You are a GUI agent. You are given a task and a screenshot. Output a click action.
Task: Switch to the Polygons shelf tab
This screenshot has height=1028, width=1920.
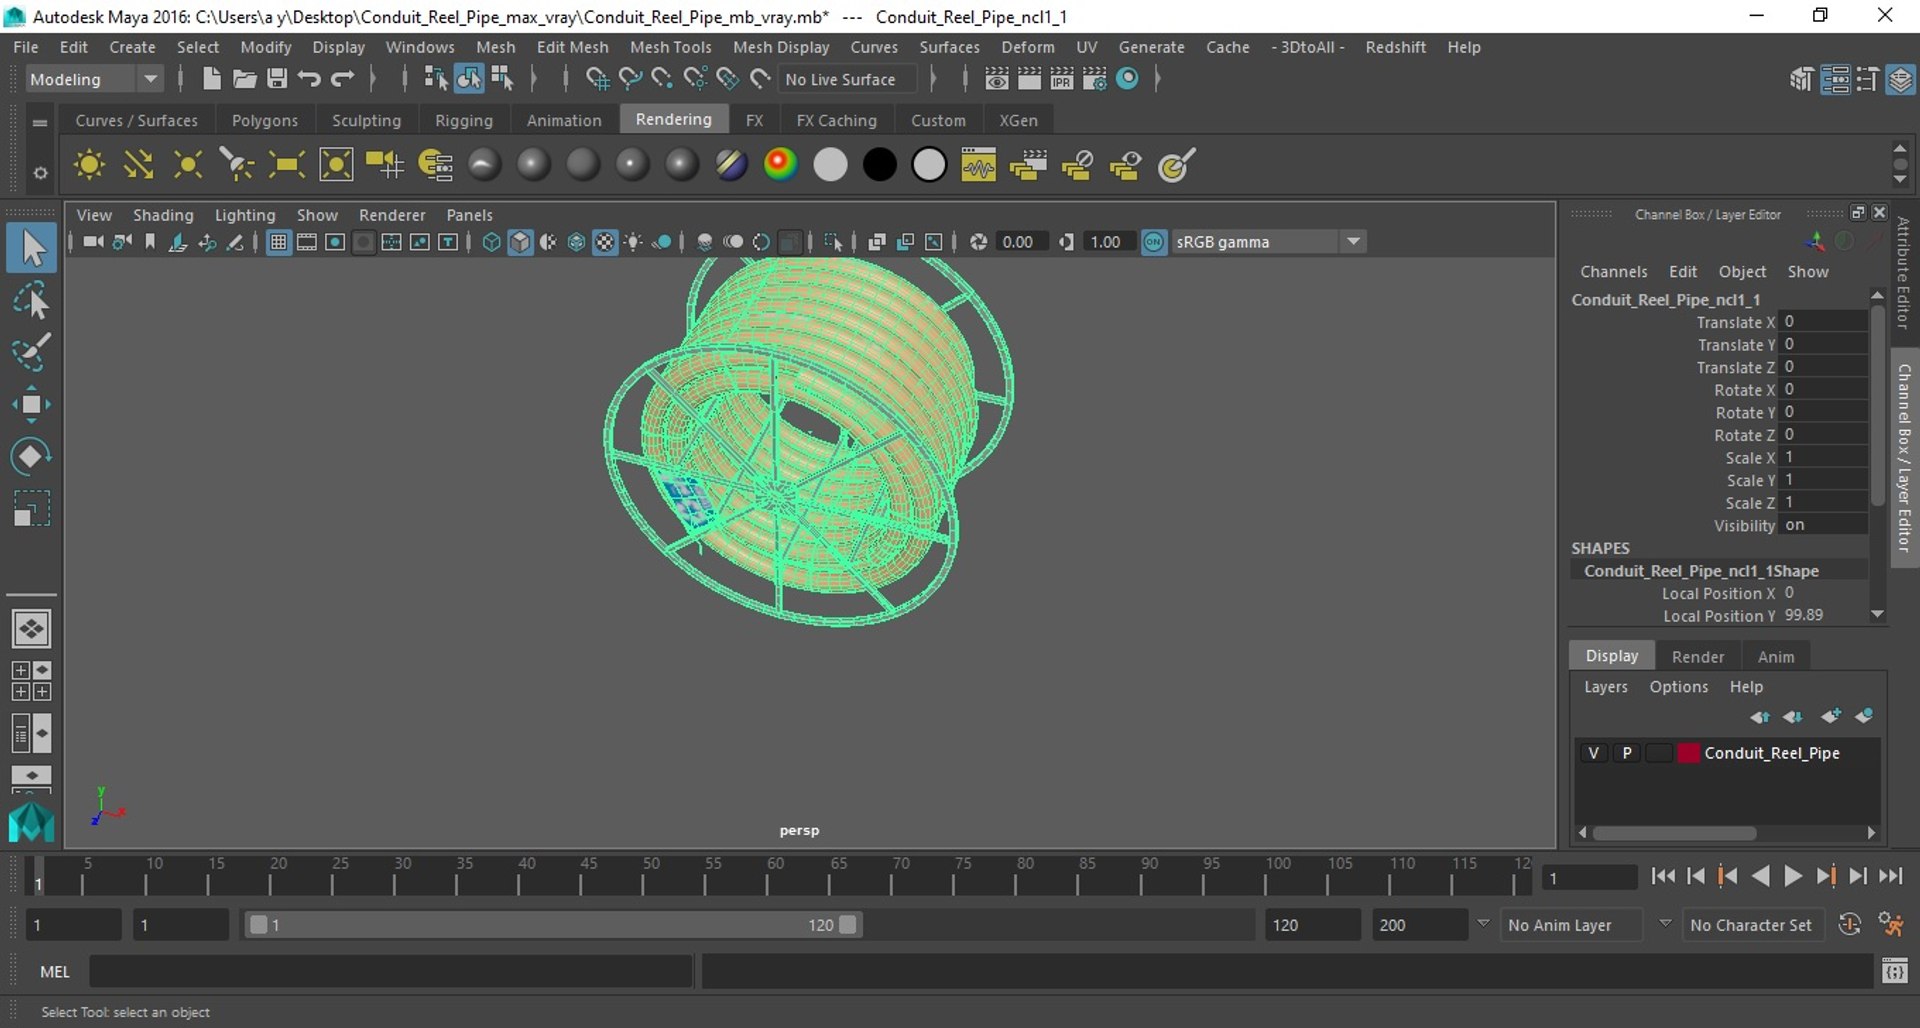click(x=264, y=120)
